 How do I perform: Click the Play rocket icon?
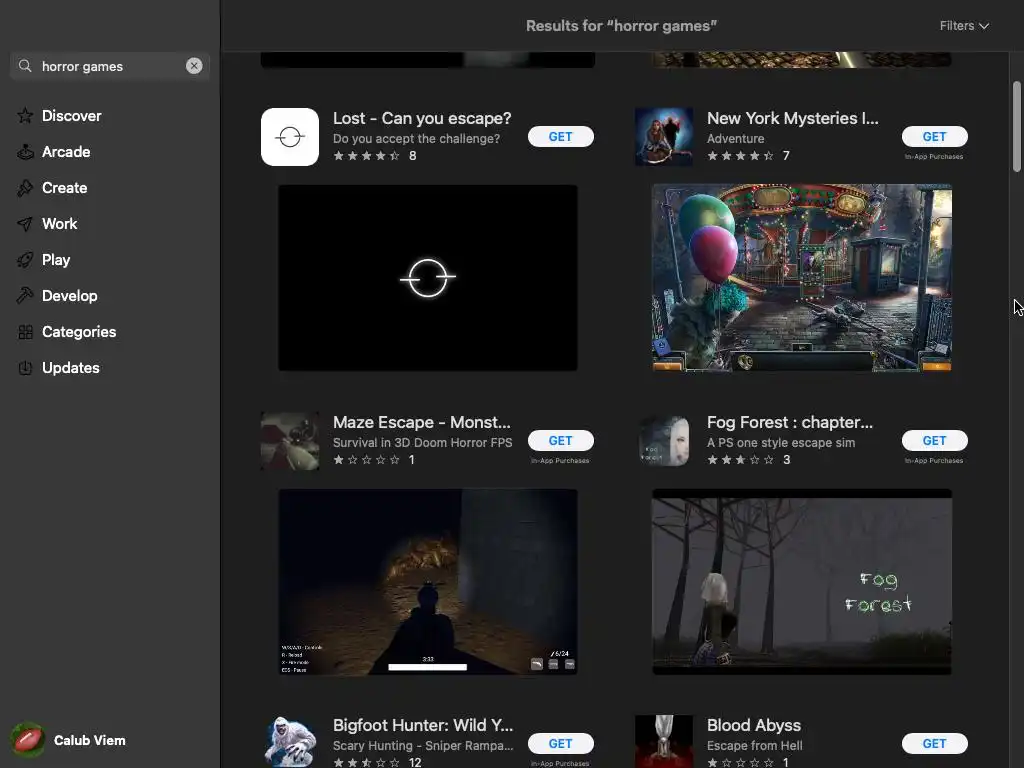(25, 260)
